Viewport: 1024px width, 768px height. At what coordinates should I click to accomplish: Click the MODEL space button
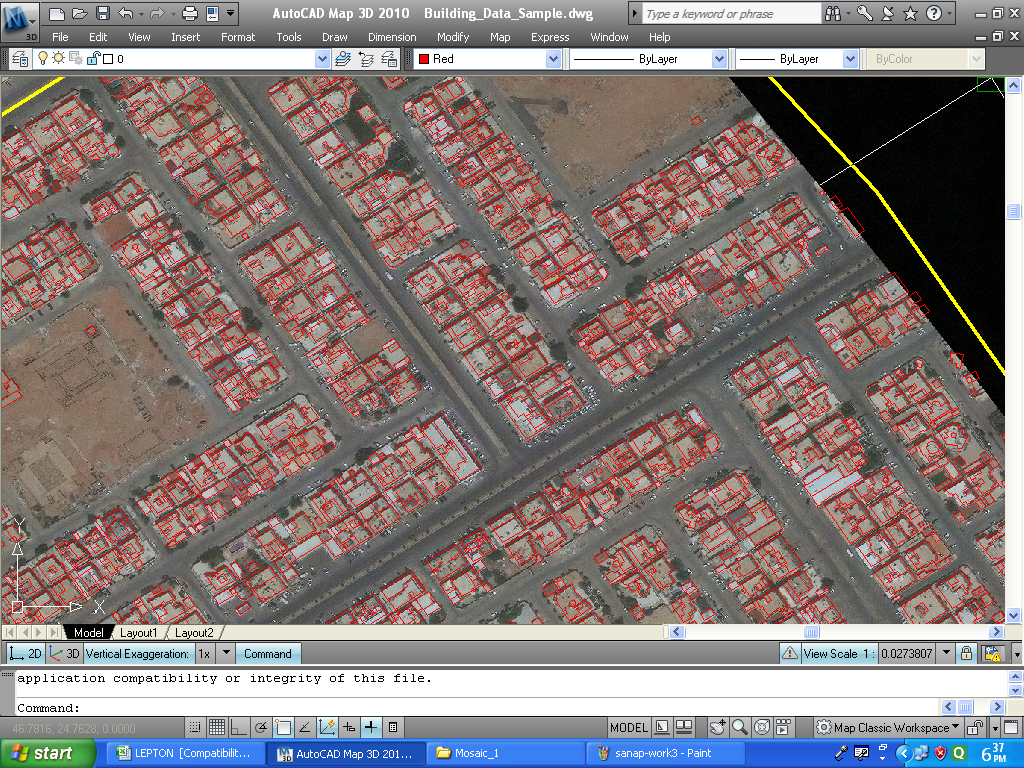tap(628, 728)
